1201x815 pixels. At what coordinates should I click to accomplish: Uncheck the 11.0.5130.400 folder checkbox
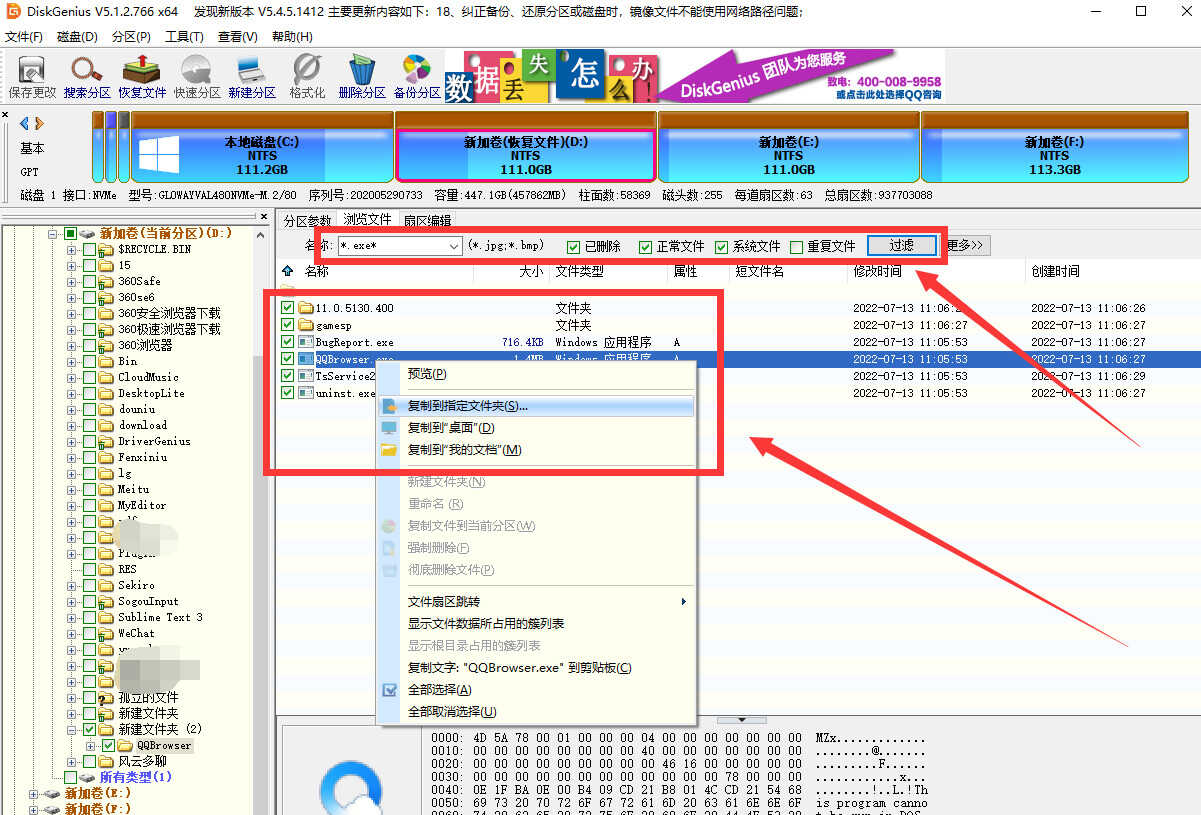288,308
